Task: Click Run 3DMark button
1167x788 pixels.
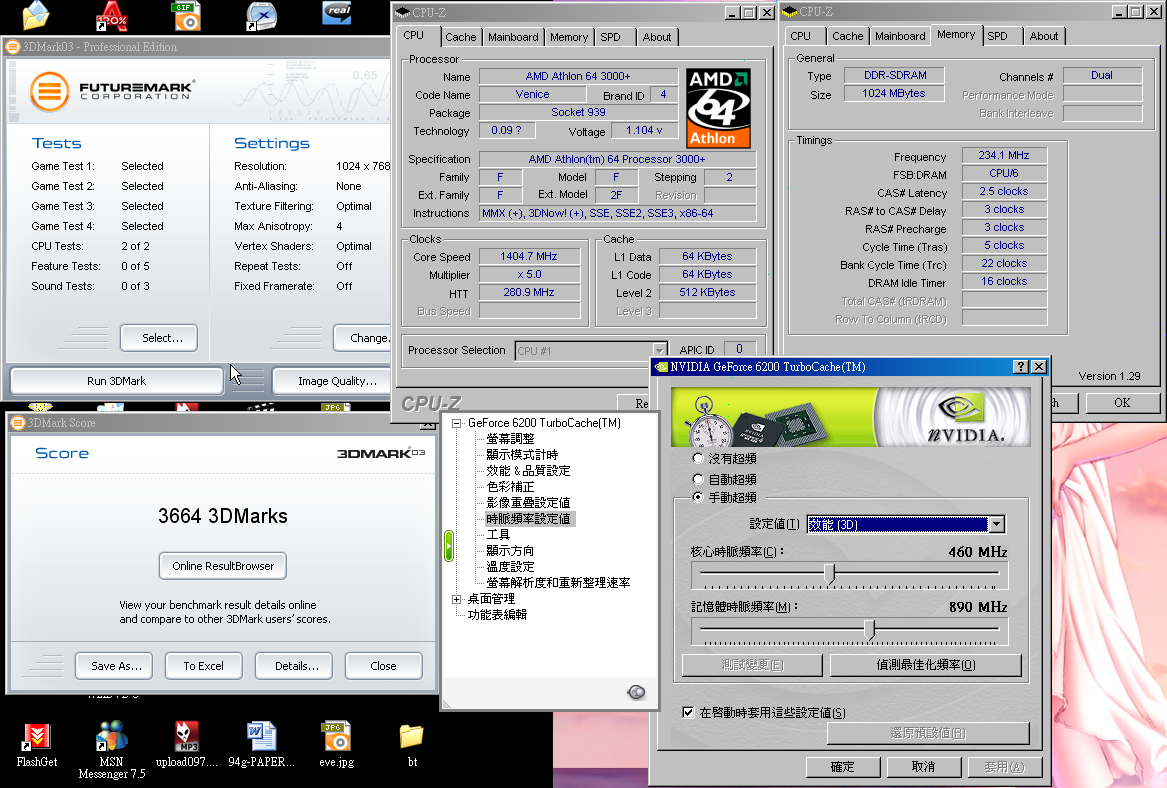Action: (x=117, y=381)
